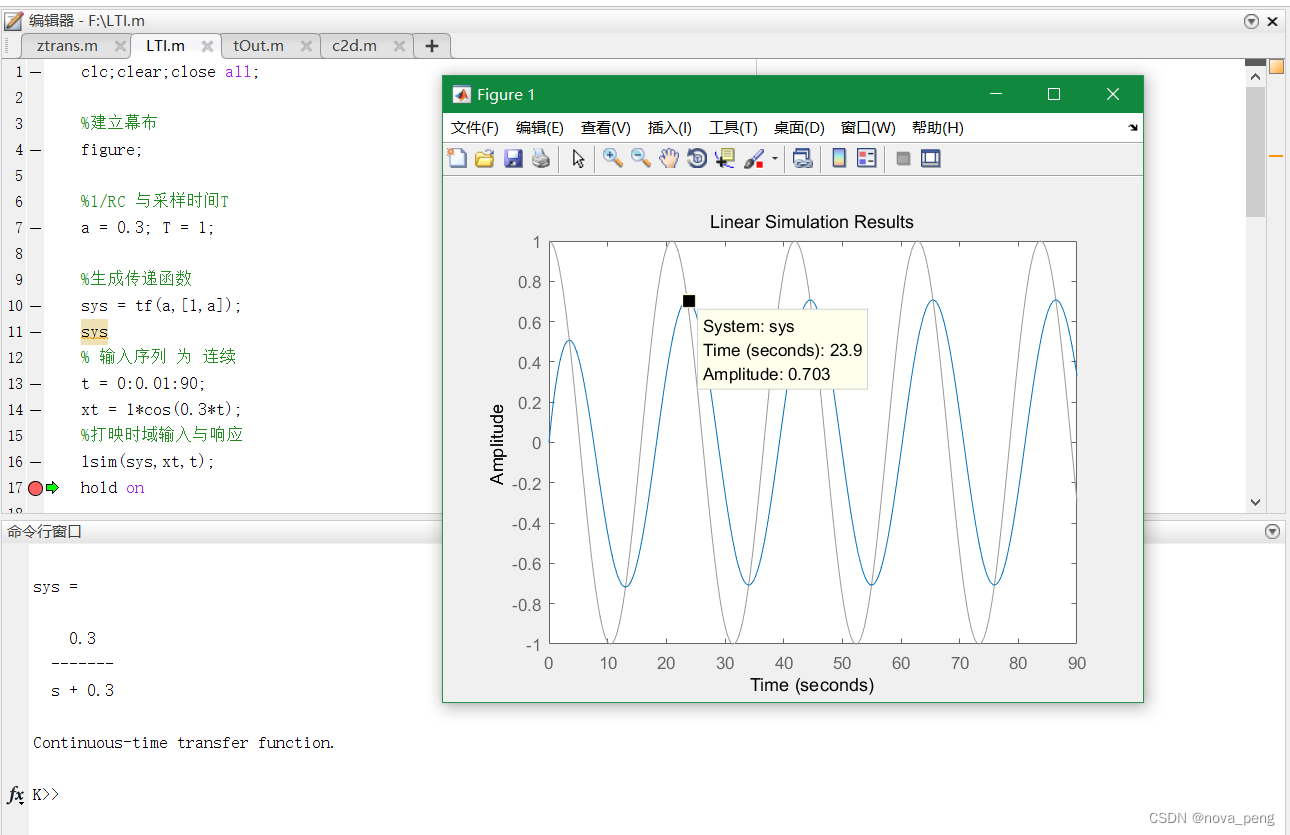
Task: Click the data tip box showing Amplitude 0.703
Action: tap(782, 350)
